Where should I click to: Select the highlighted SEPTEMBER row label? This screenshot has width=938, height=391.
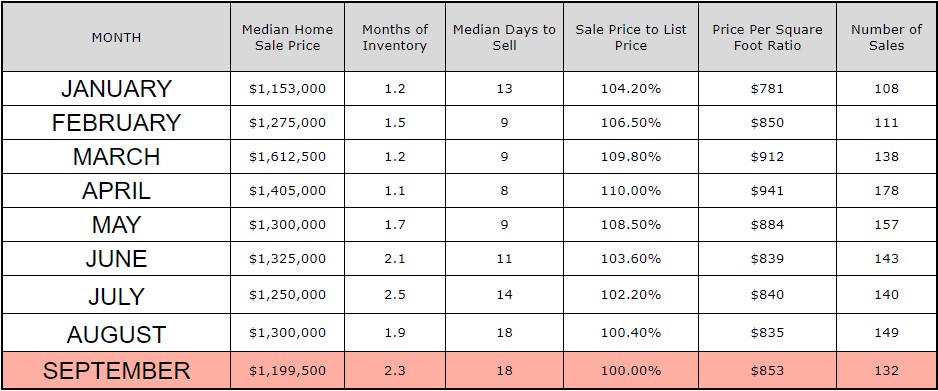[117, 371]
